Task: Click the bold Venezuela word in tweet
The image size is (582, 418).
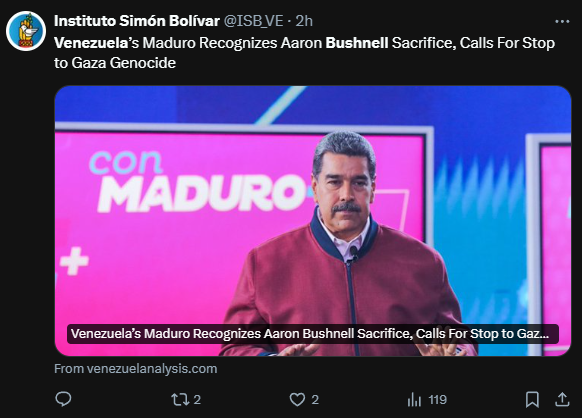Action: tap(91, 43)
